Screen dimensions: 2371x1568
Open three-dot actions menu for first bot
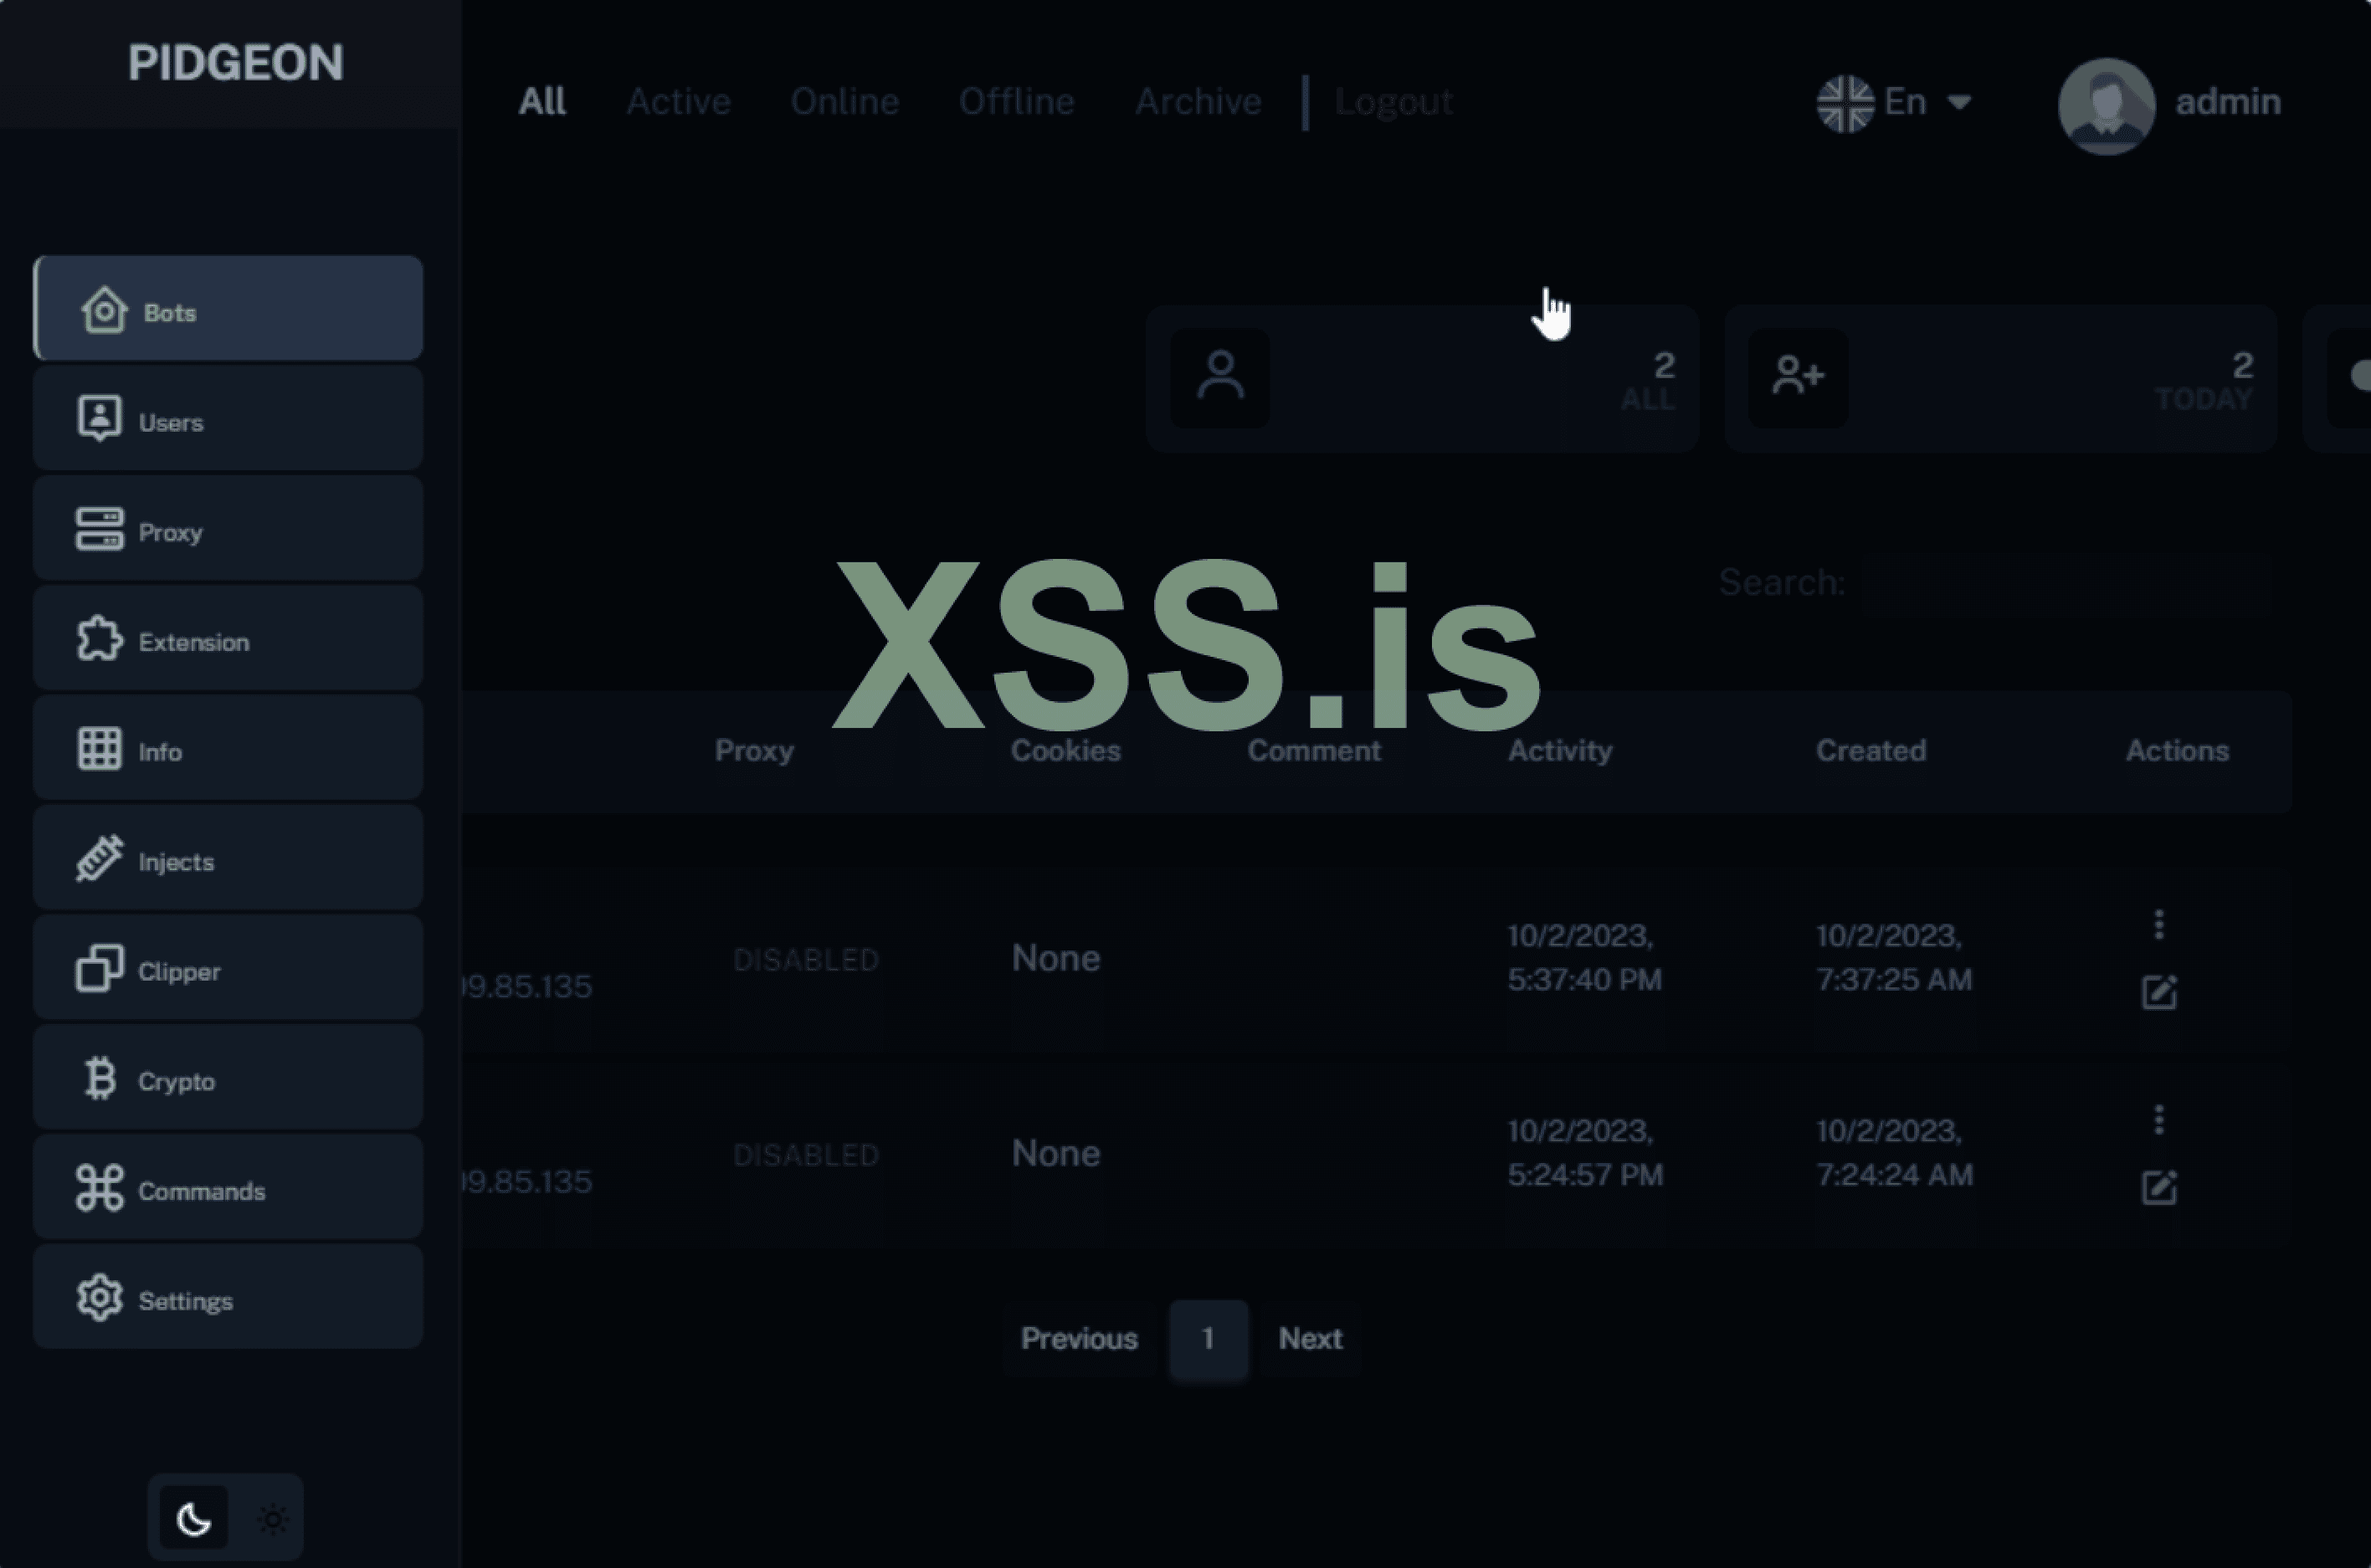[2158, 925]
